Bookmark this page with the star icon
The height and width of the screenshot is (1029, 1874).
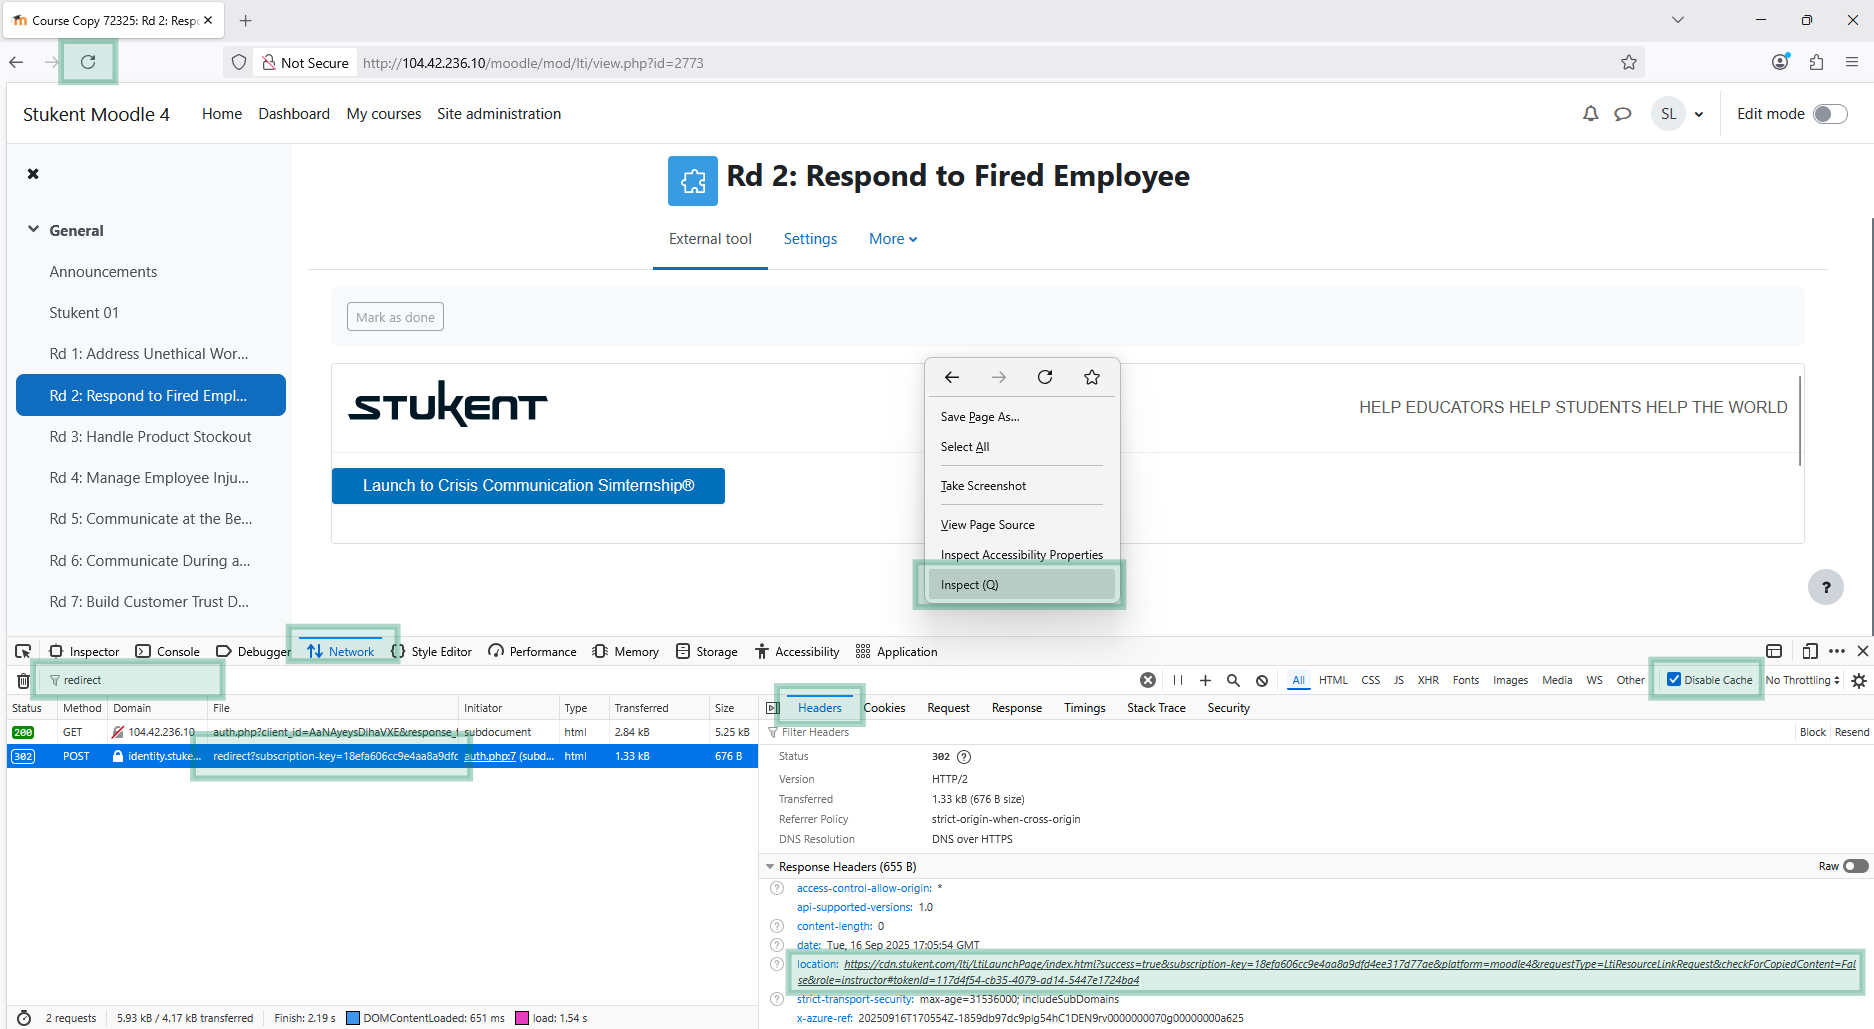tap(1629, 62)
